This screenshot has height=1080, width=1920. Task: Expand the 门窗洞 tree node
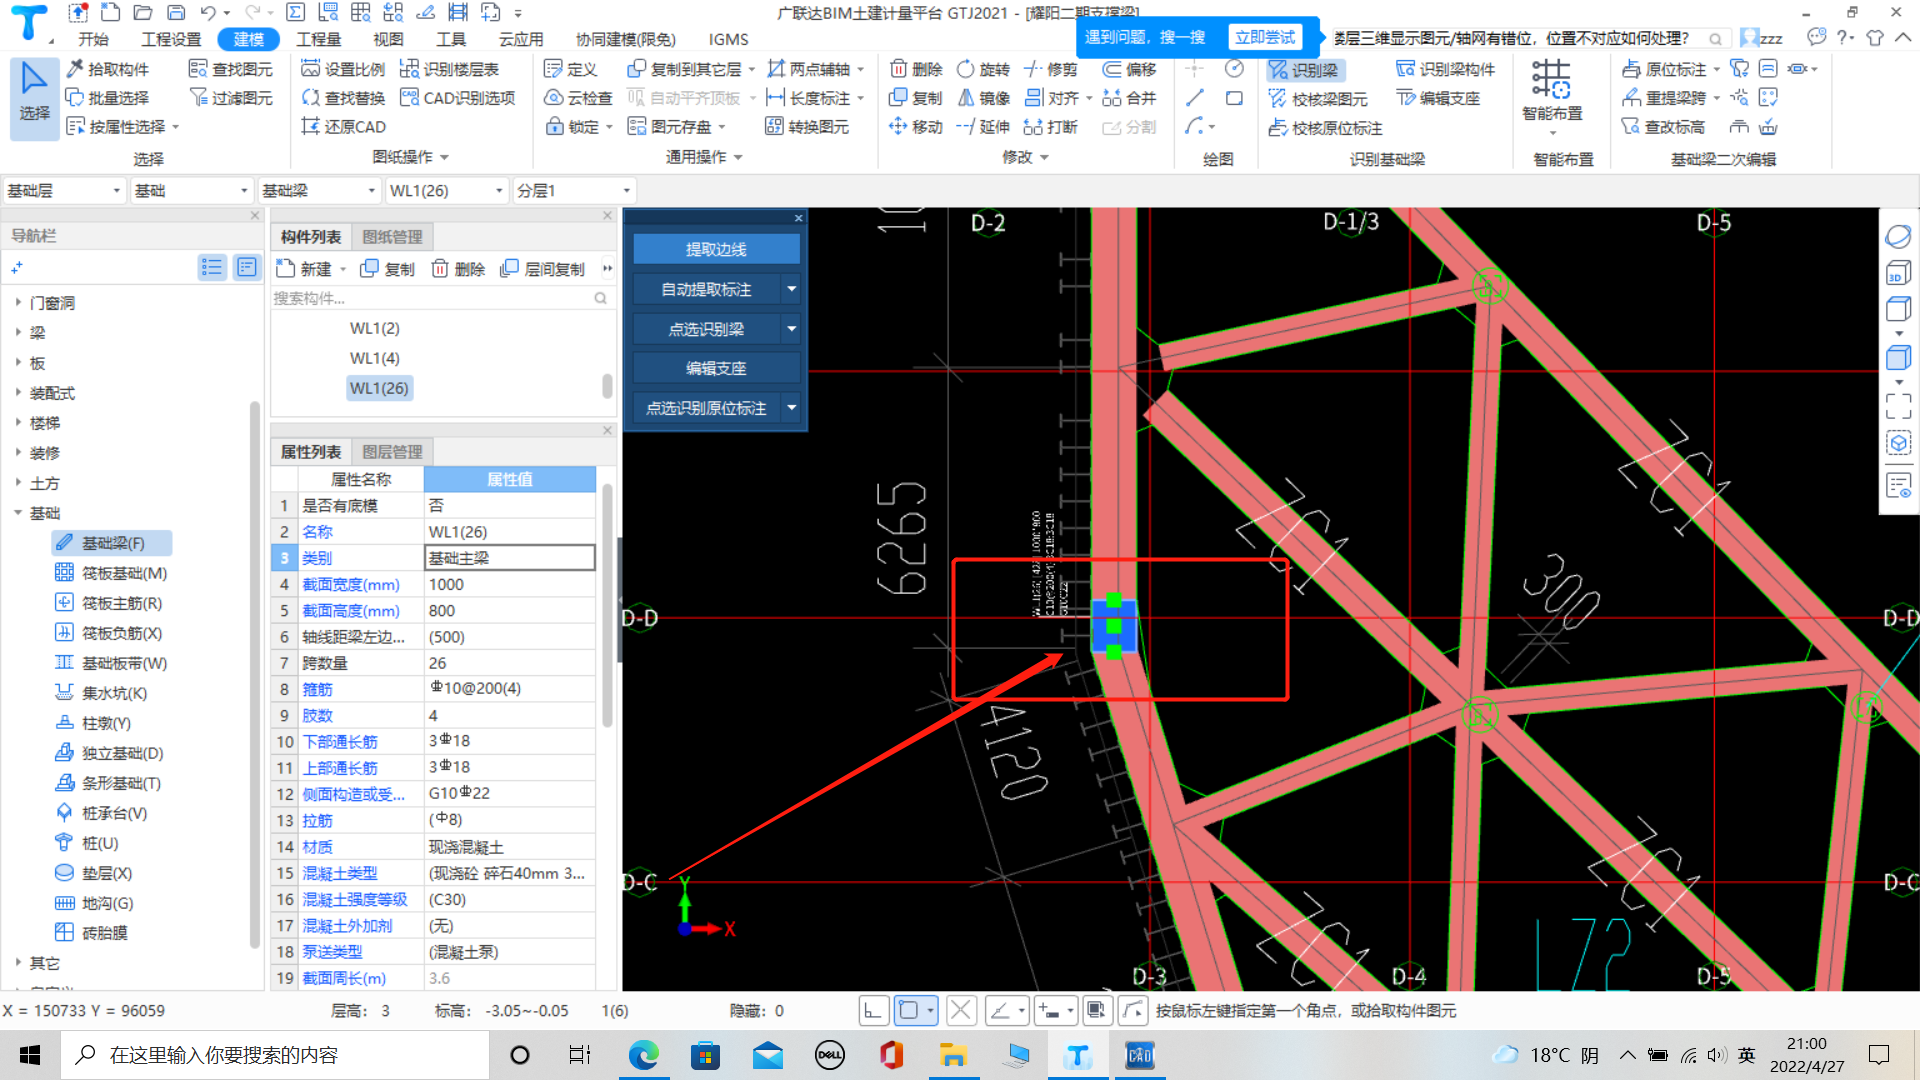[x=18, y=302]
